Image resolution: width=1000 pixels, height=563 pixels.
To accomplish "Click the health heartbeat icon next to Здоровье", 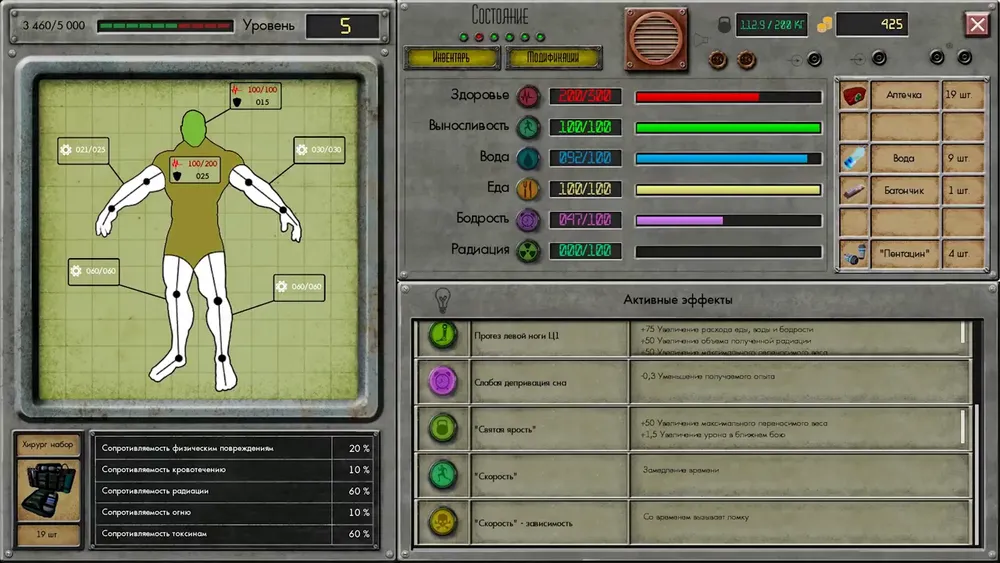I will 528,96.
